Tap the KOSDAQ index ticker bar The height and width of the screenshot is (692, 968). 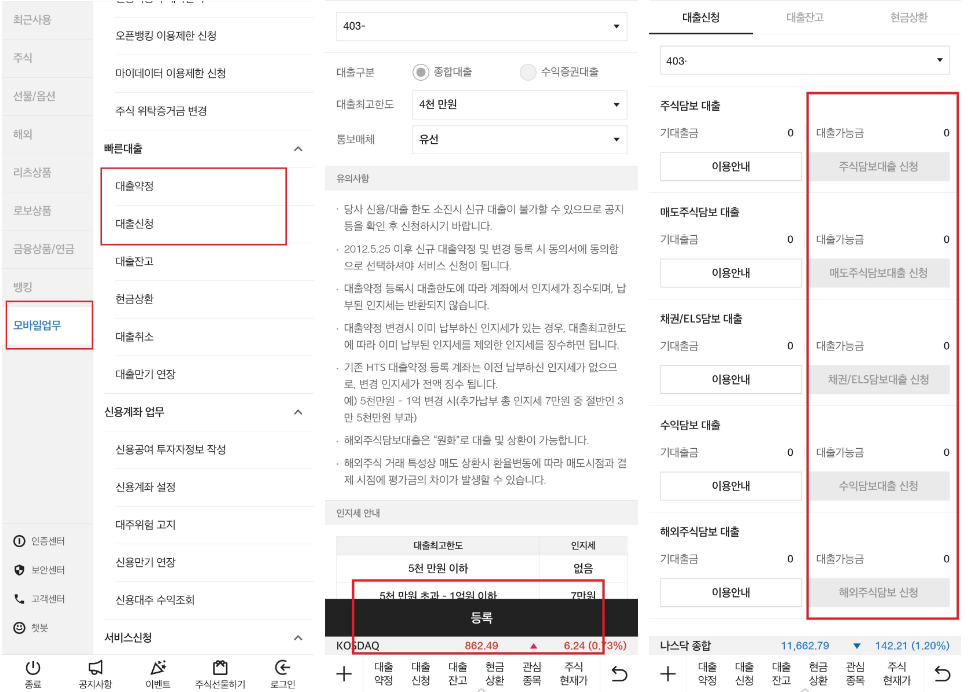482,646
